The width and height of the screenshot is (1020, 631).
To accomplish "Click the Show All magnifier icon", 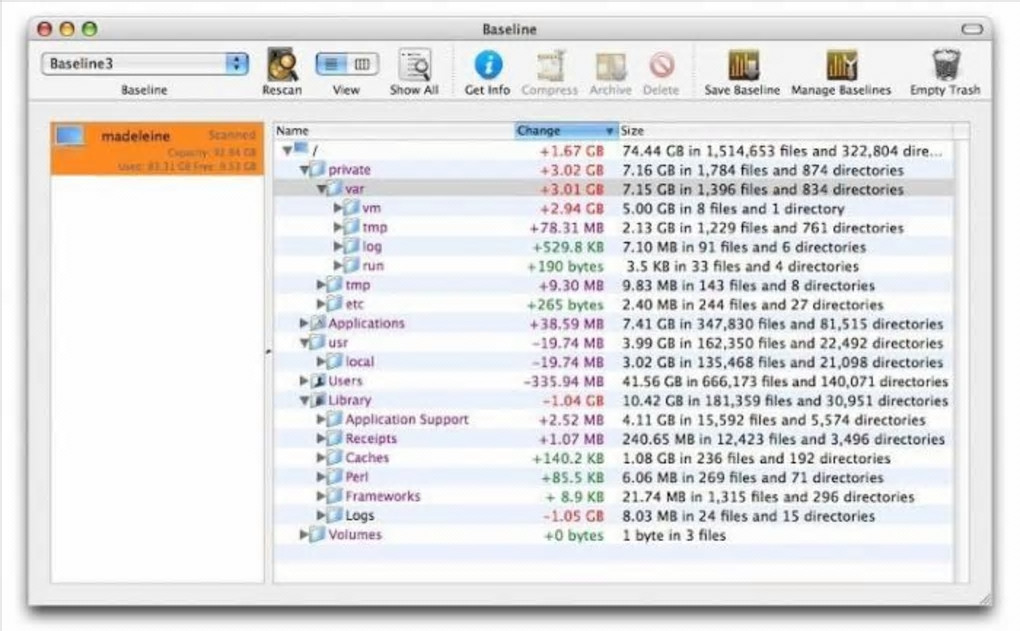I will tap(414, 65).
